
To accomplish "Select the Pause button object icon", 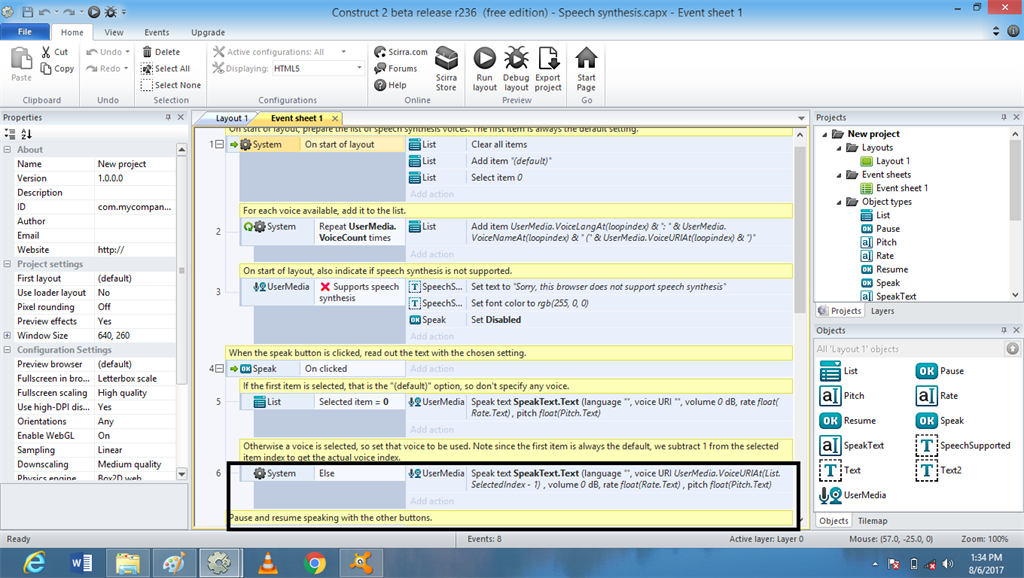I will coord(927,371).
